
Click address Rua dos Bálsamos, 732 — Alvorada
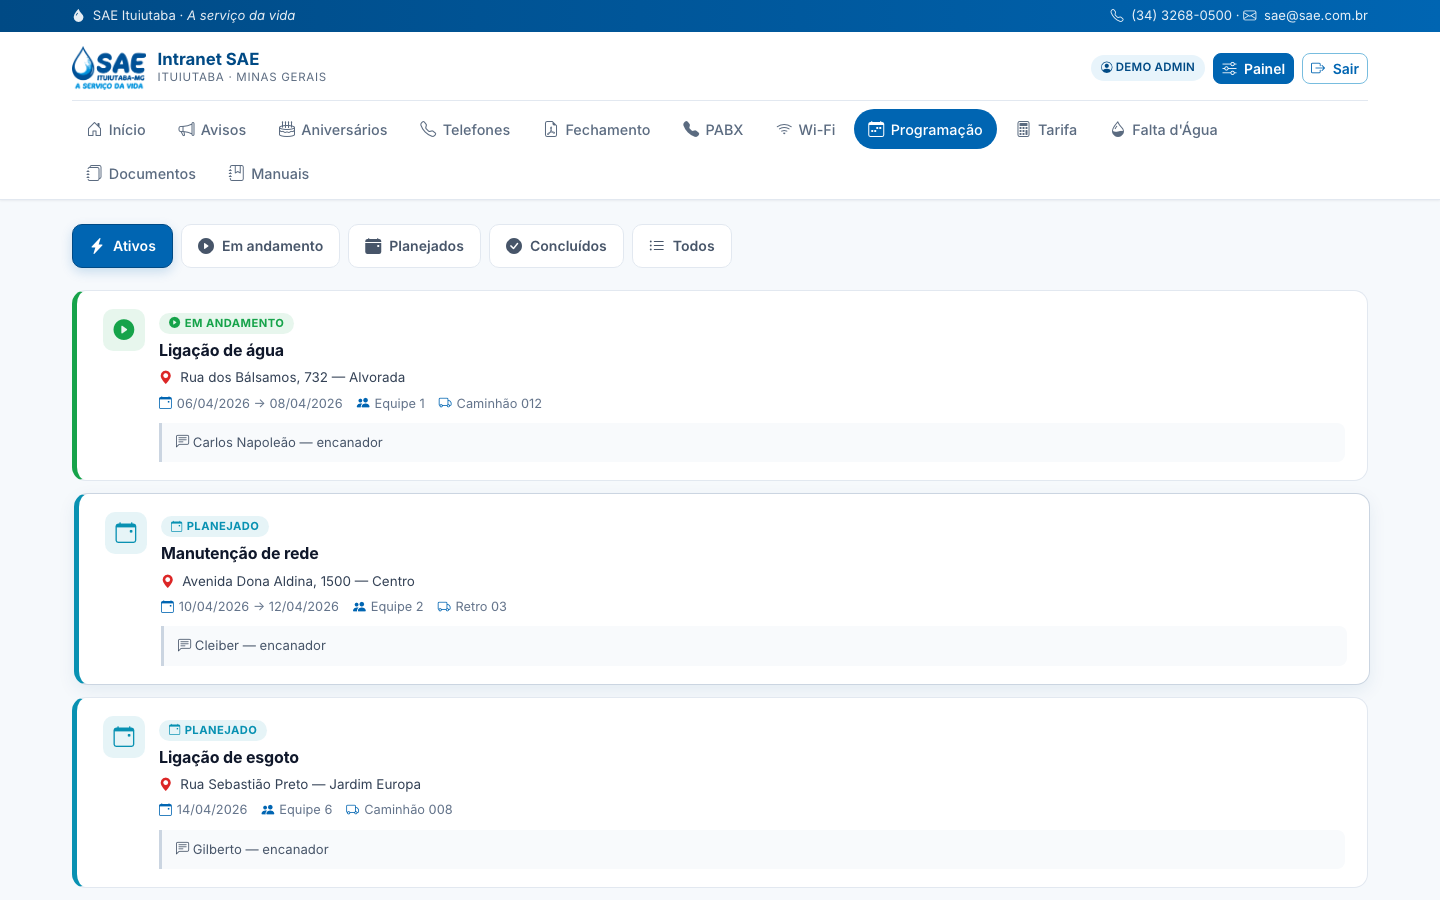point(292,377)
